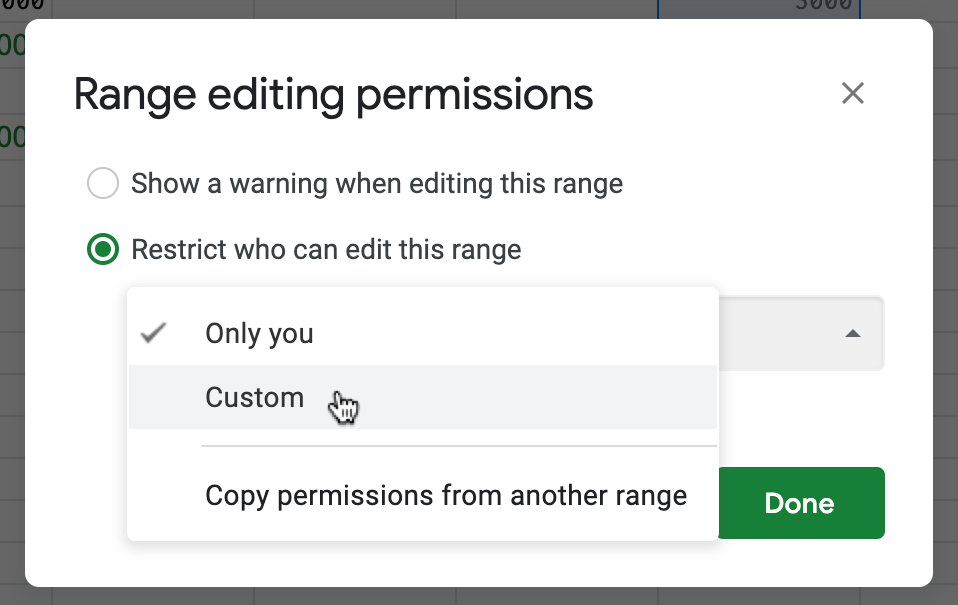Select the Show a warning radio button
The height and width of the screenshot is (605, 958).
[102, 184]
